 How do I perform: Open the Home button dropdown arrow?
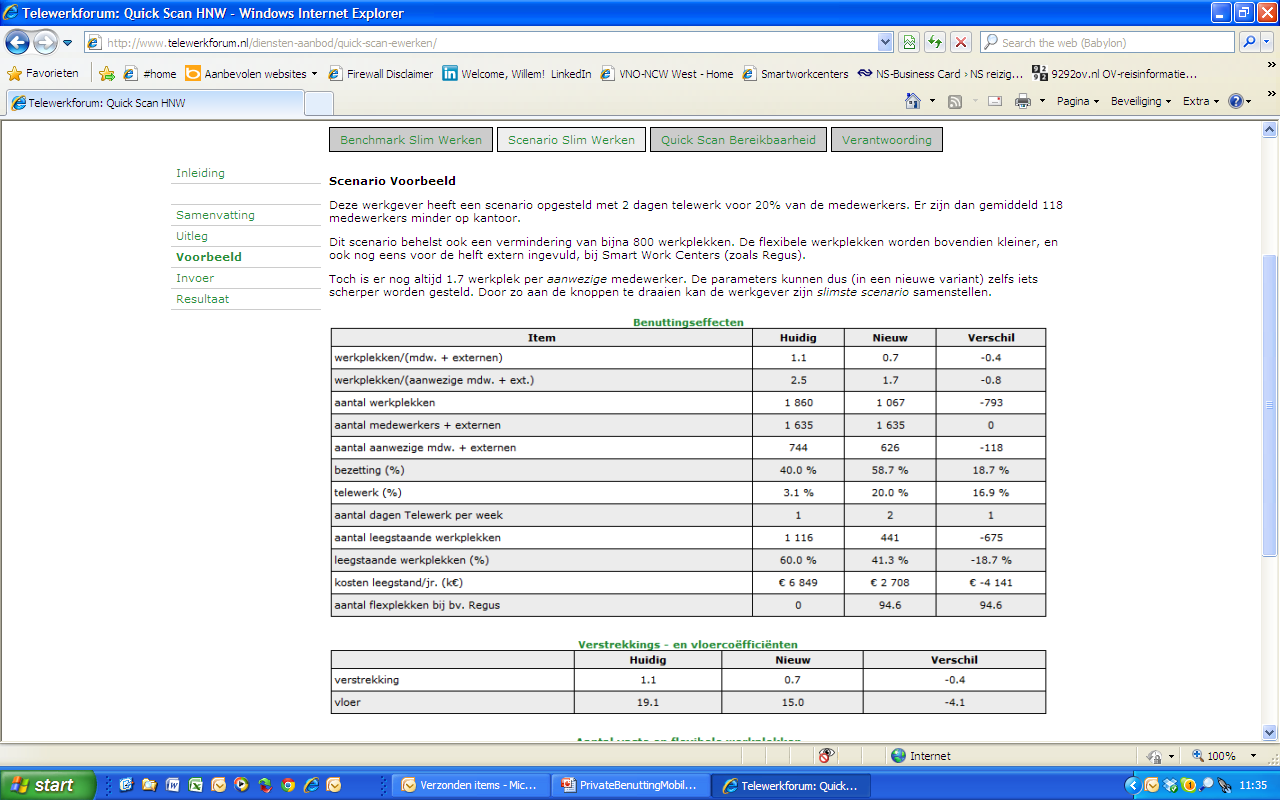pos(932,101)
